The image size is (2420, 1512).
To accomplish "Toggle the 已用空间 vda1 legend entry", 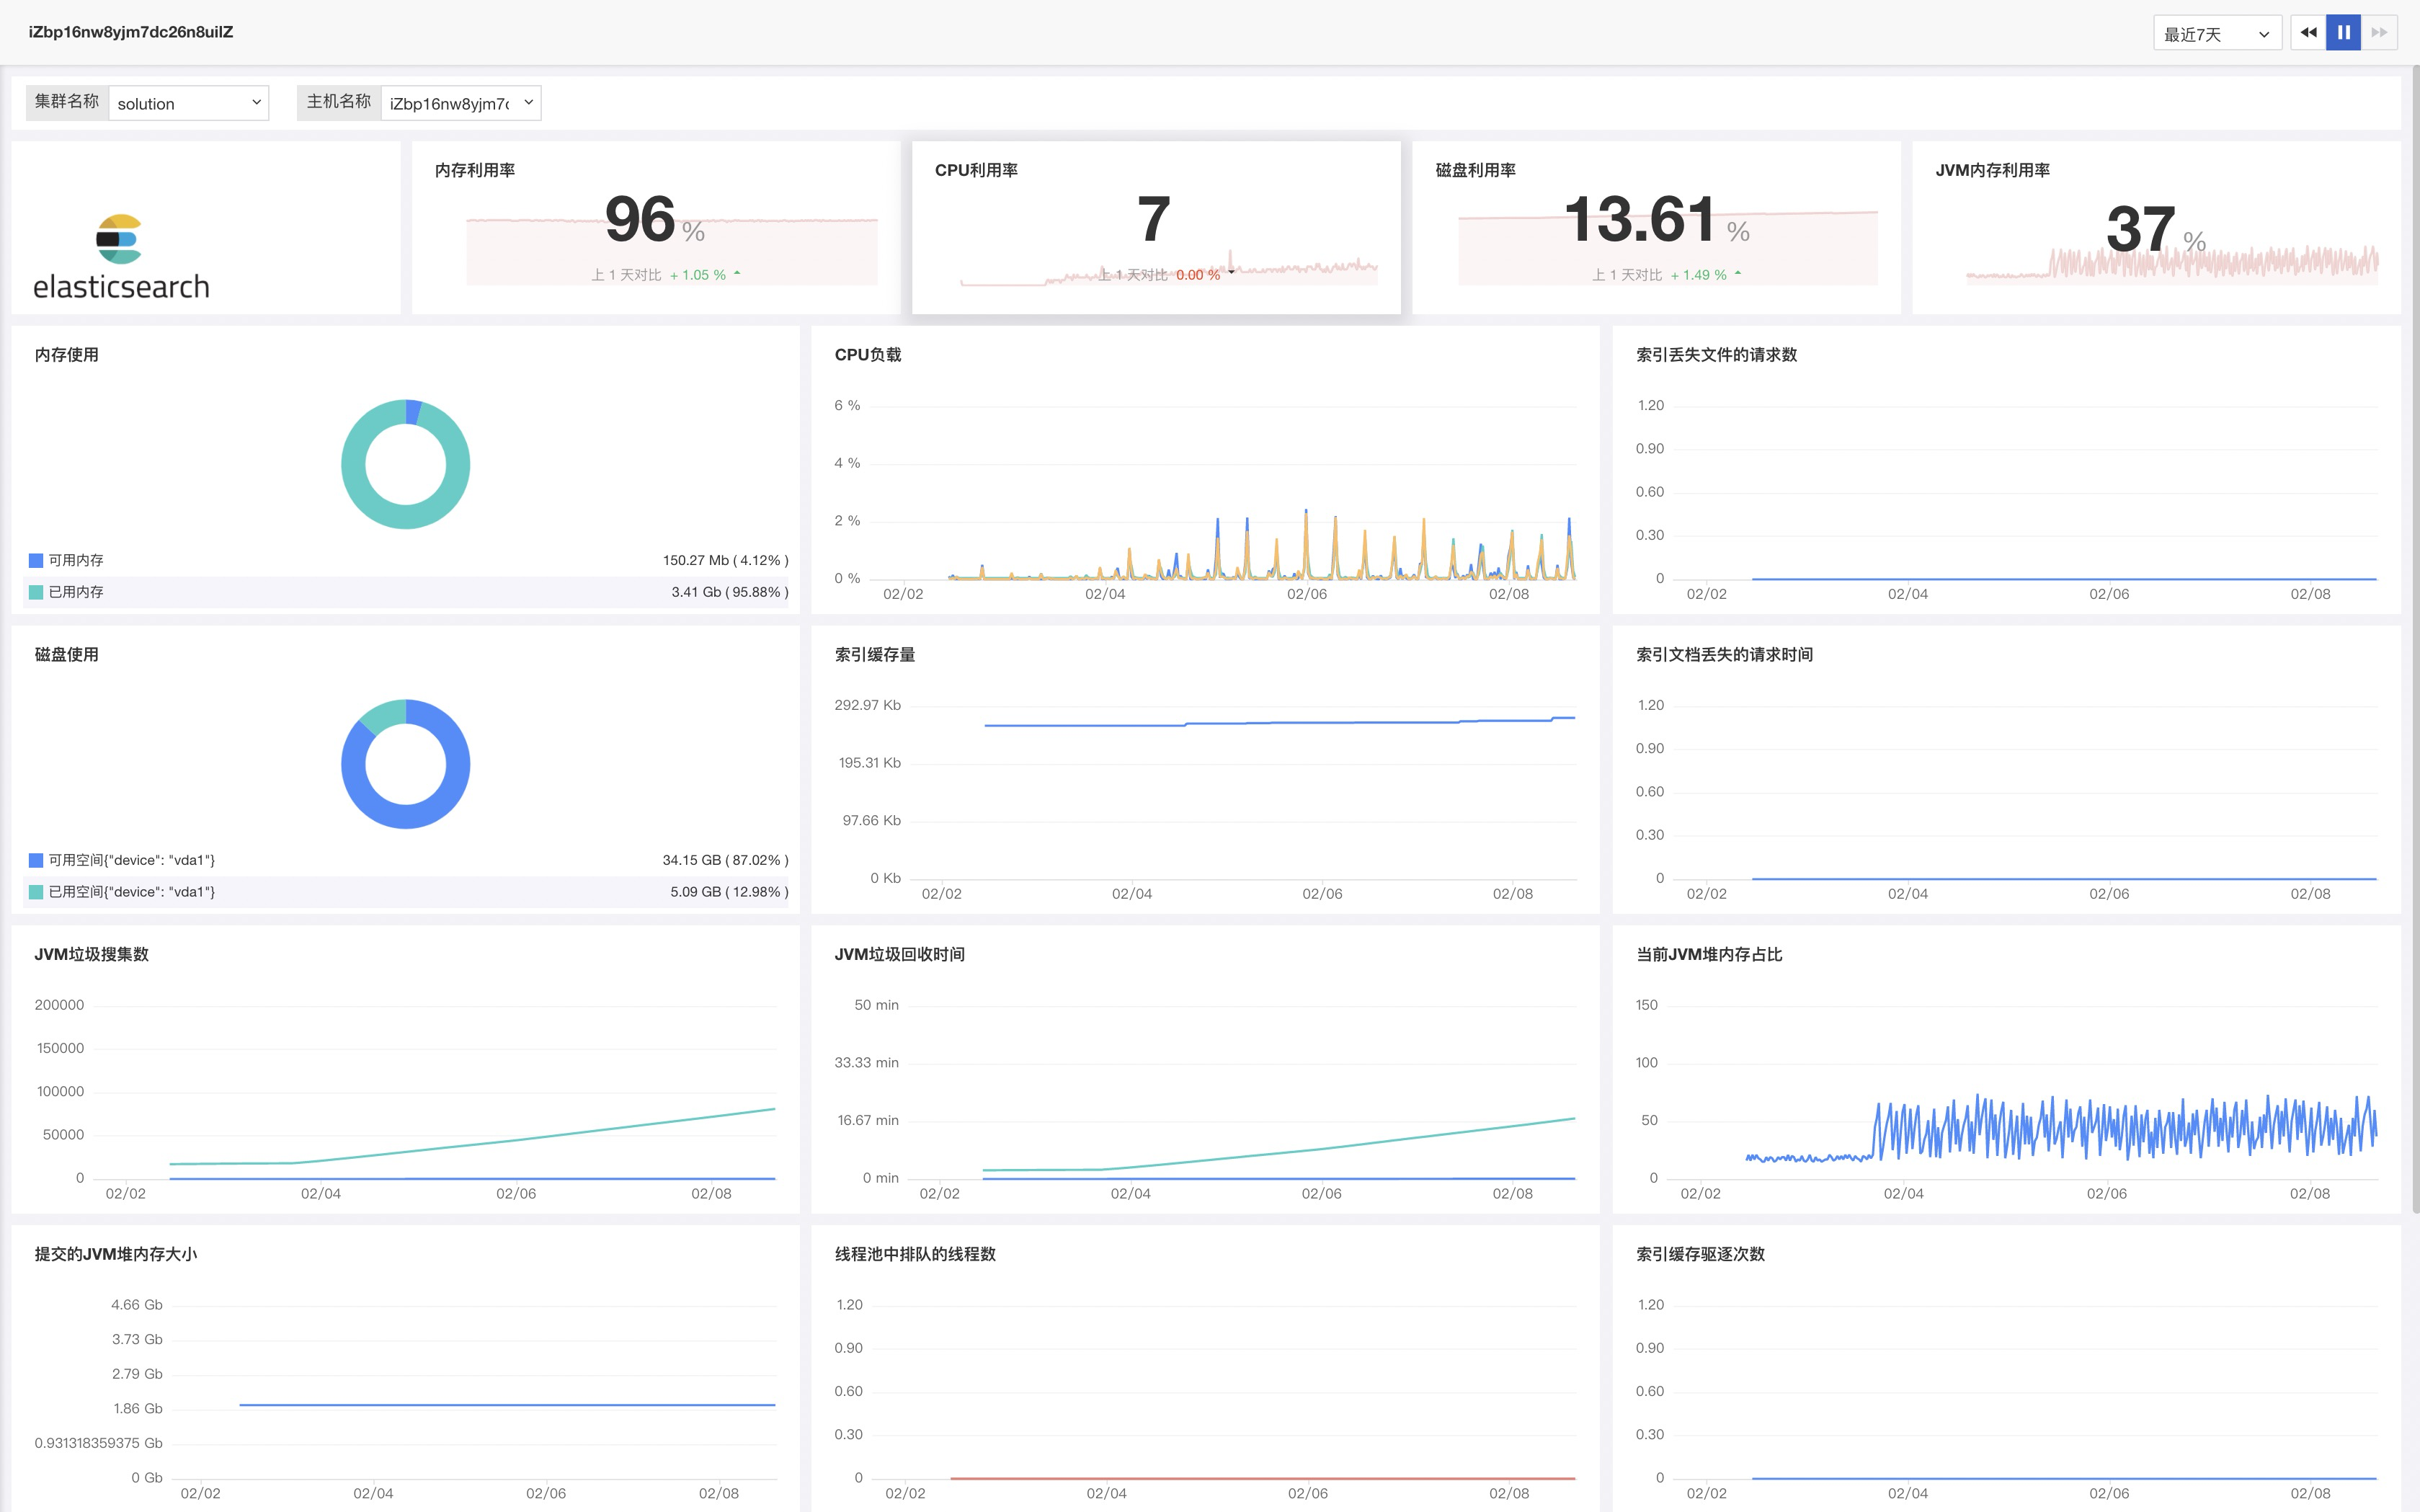I will pyautogui.click(x=131, y=892).
